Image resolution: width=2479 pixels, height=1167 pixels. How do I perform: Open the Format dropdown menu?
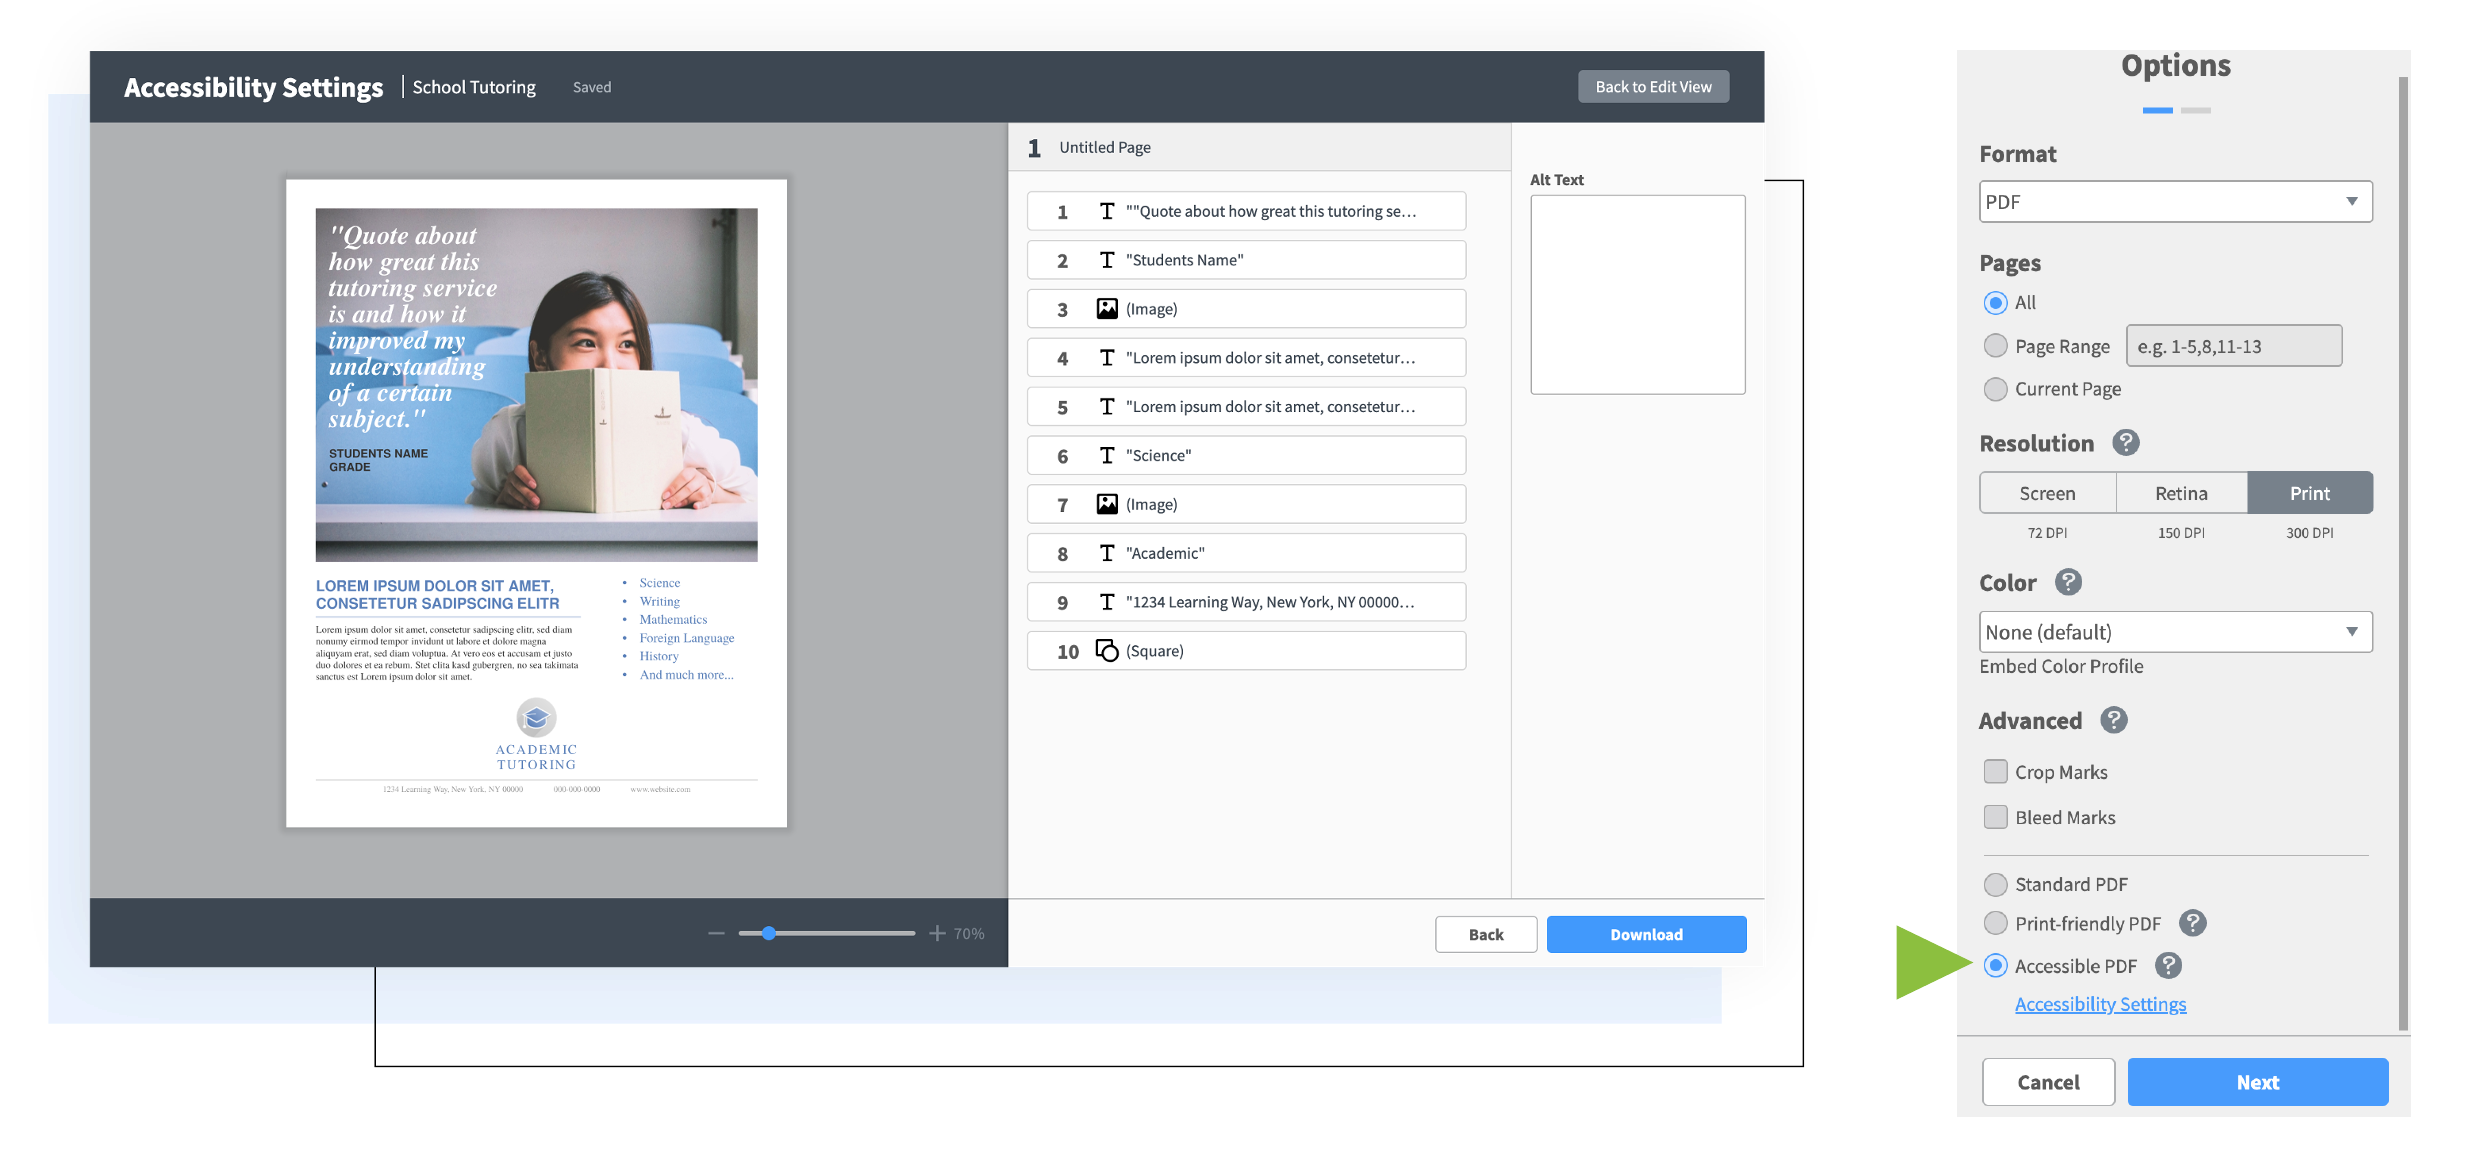[x=2175, y=201]
